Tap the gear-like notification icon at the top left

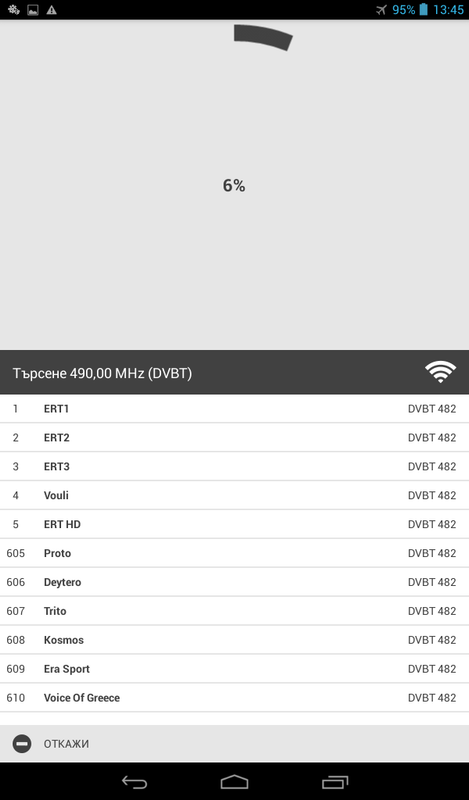(13, 10)
